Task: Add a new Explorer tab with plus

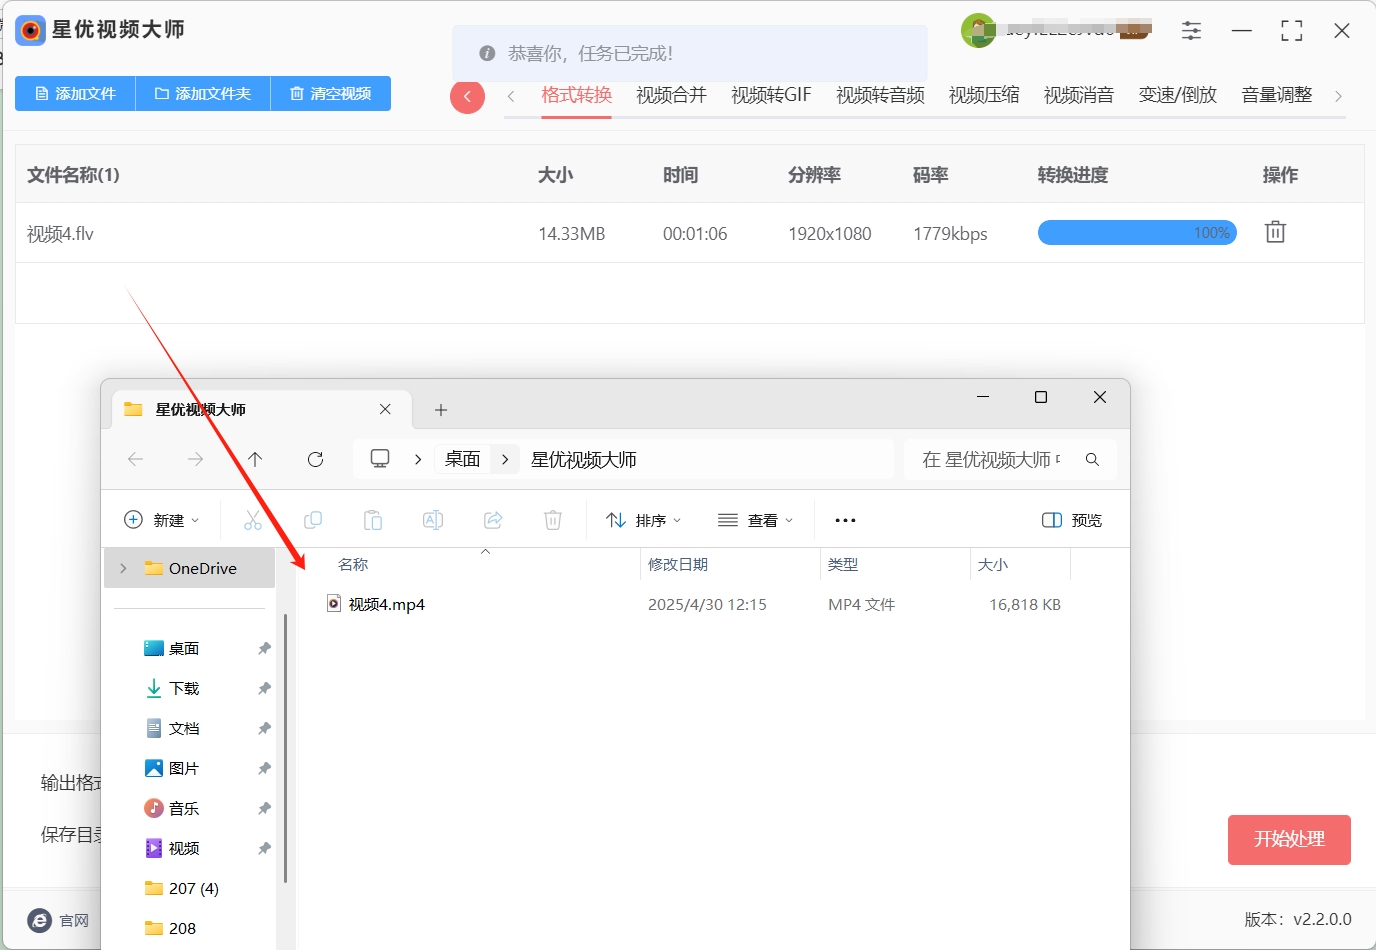Action: 441,410
